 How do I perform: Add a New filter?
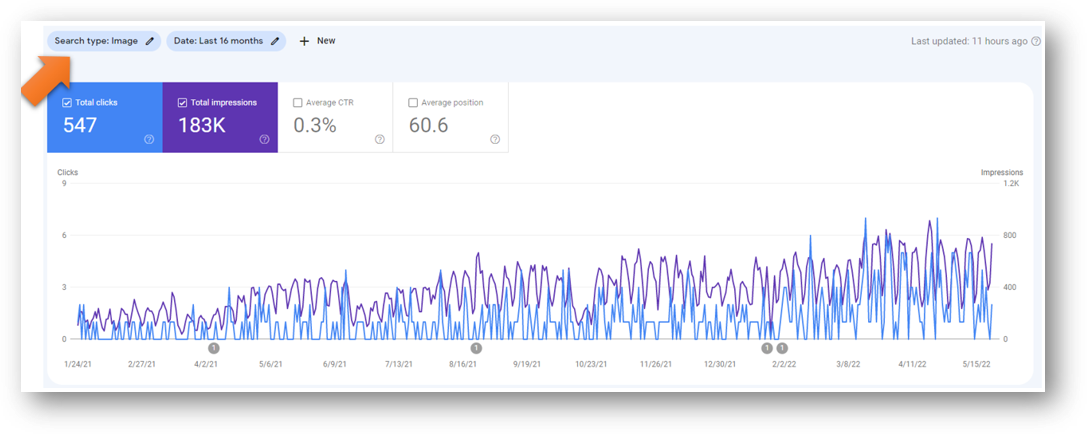[x=318, y=41]
